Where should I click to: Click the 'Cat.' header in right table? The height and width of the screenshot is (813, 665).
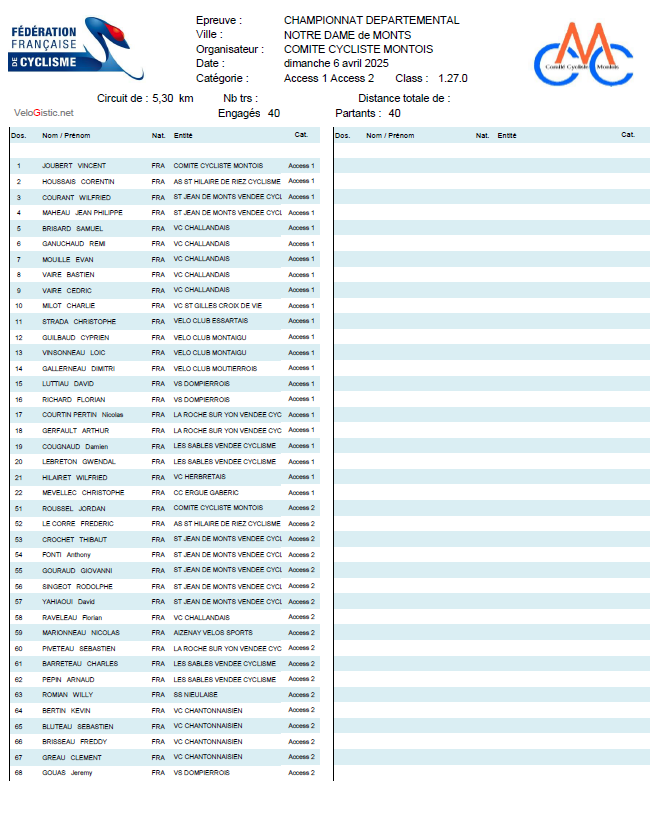pyautogui.click(x=628, y=135)
